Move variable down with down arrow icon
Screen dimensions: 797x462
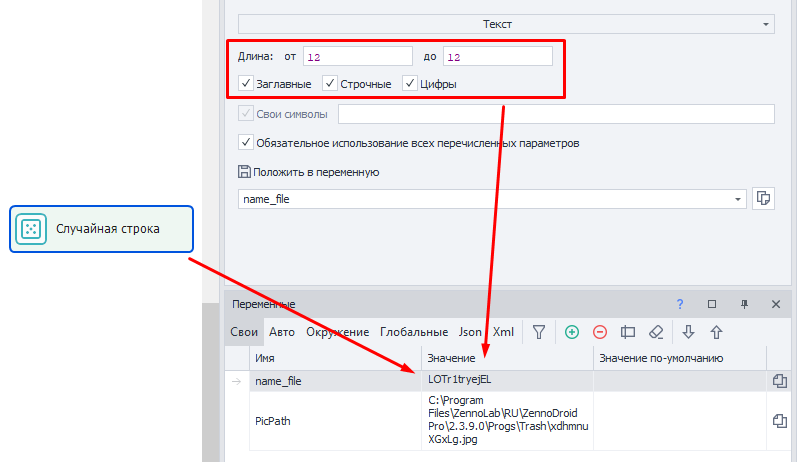pyautogui.click(x=688, y=332)
